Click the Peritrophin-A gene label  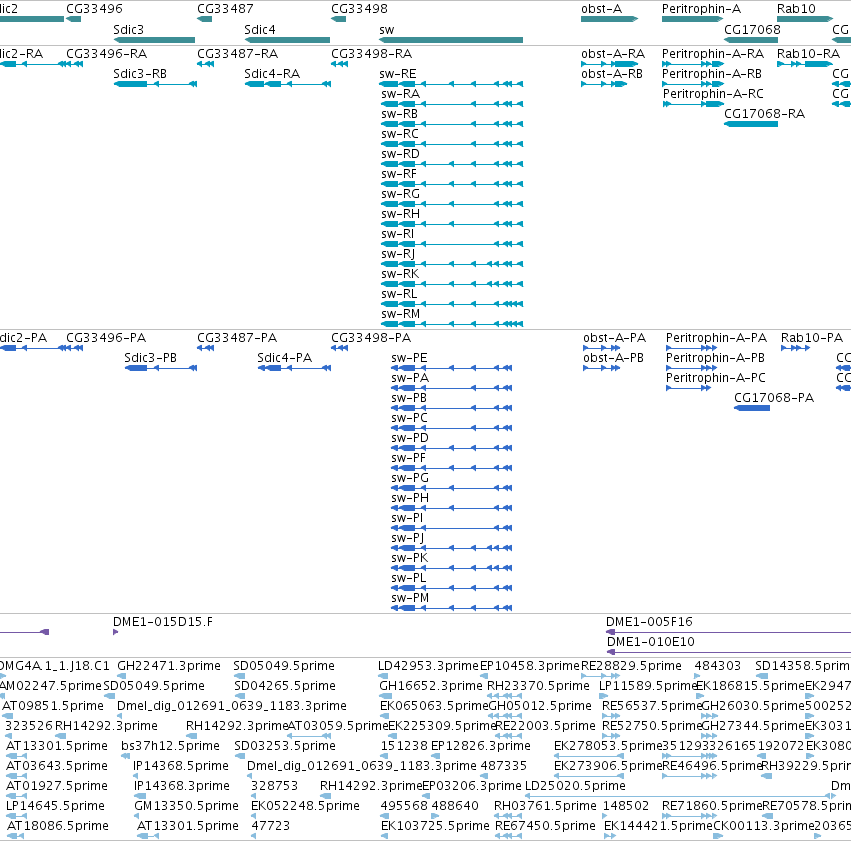[x=701, y=9]
